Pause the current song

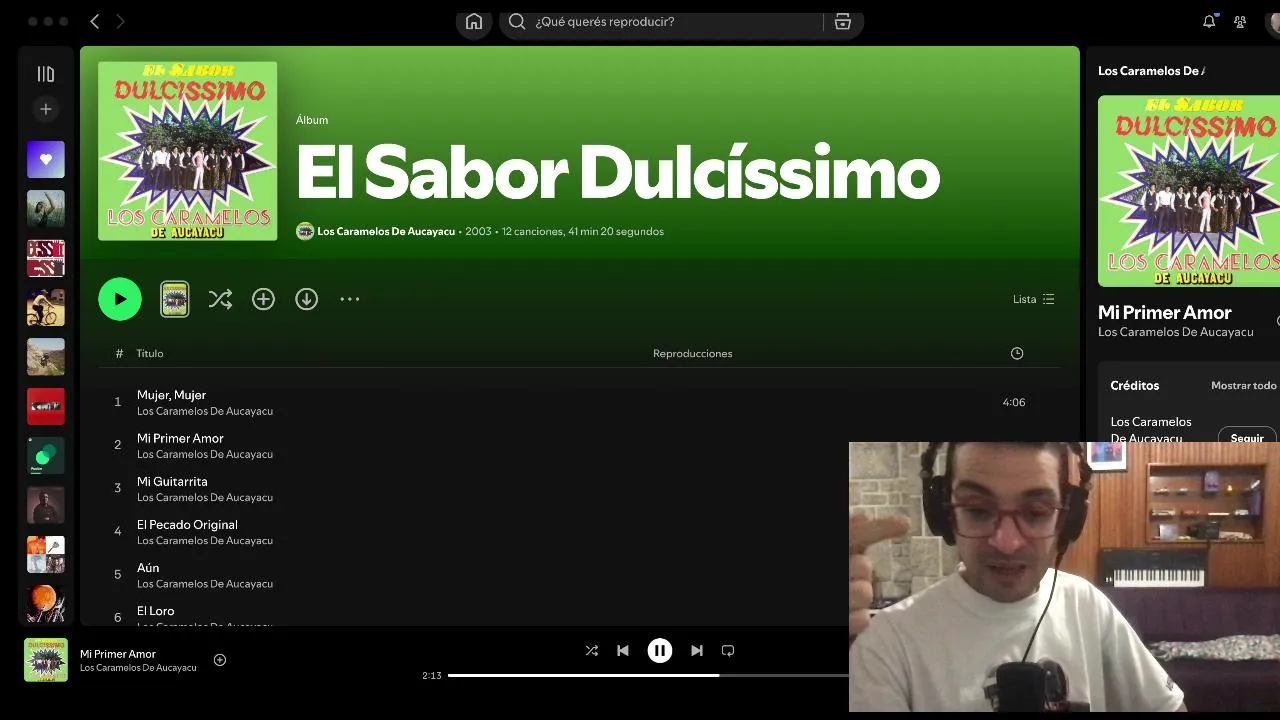pyautogui.click(x=660, y=650)
